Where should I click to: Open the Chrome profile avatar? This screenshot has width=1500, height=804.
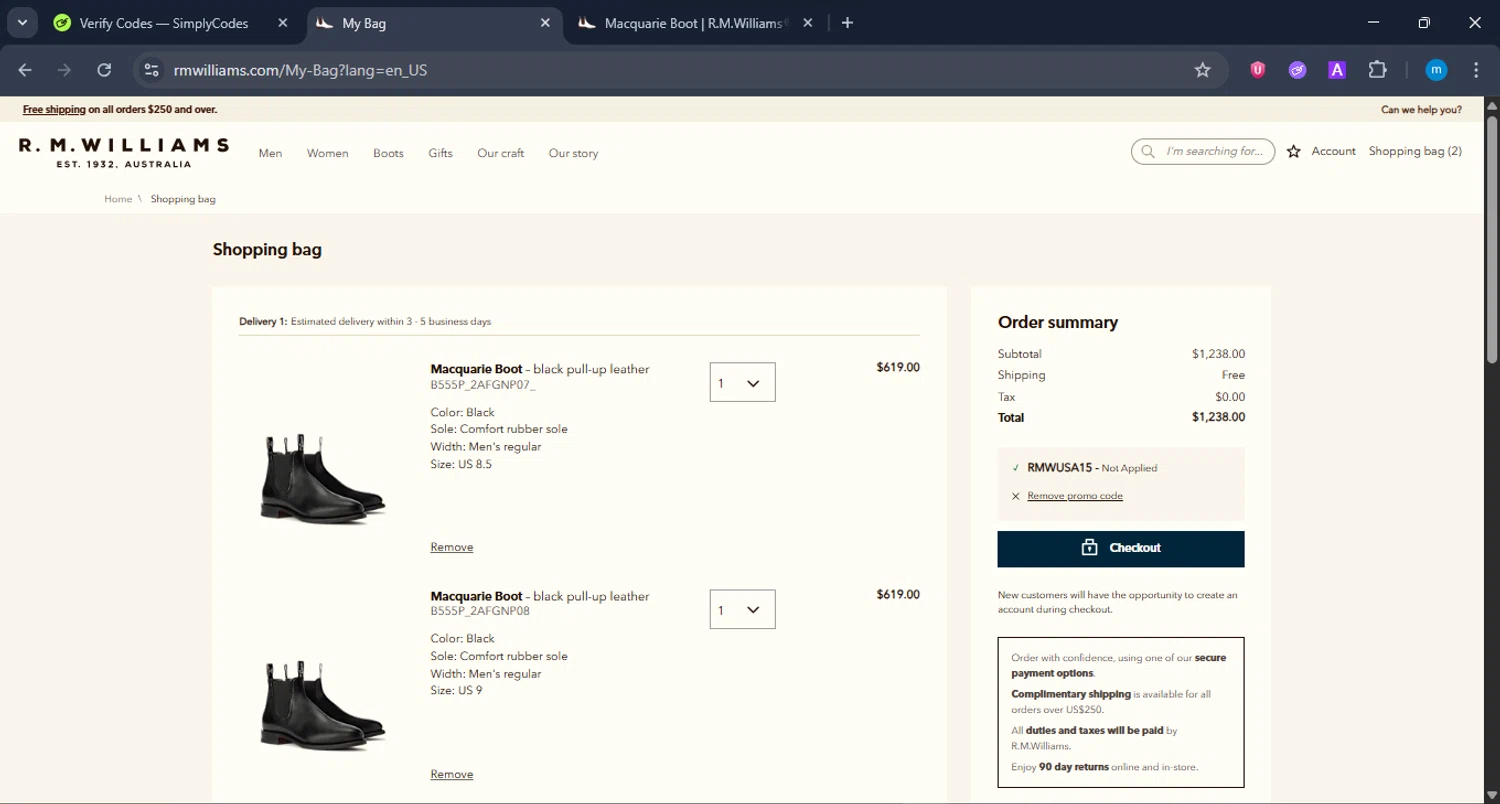[1436, 70]
